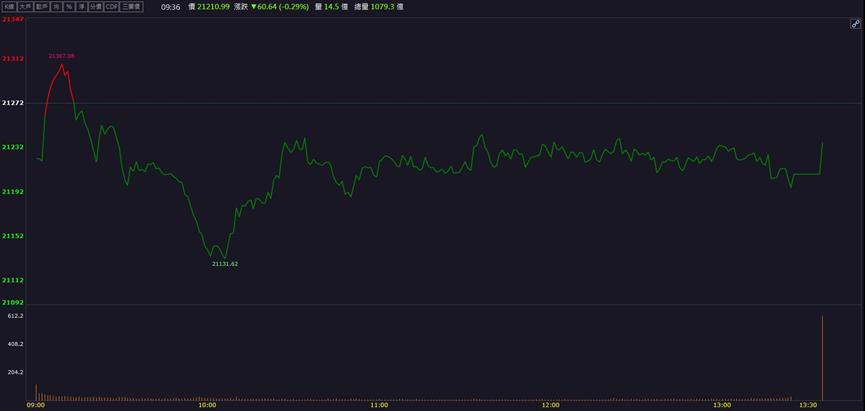Click the 21112 price axis label
The image size is (865, 411).
(x=12, y=280)
